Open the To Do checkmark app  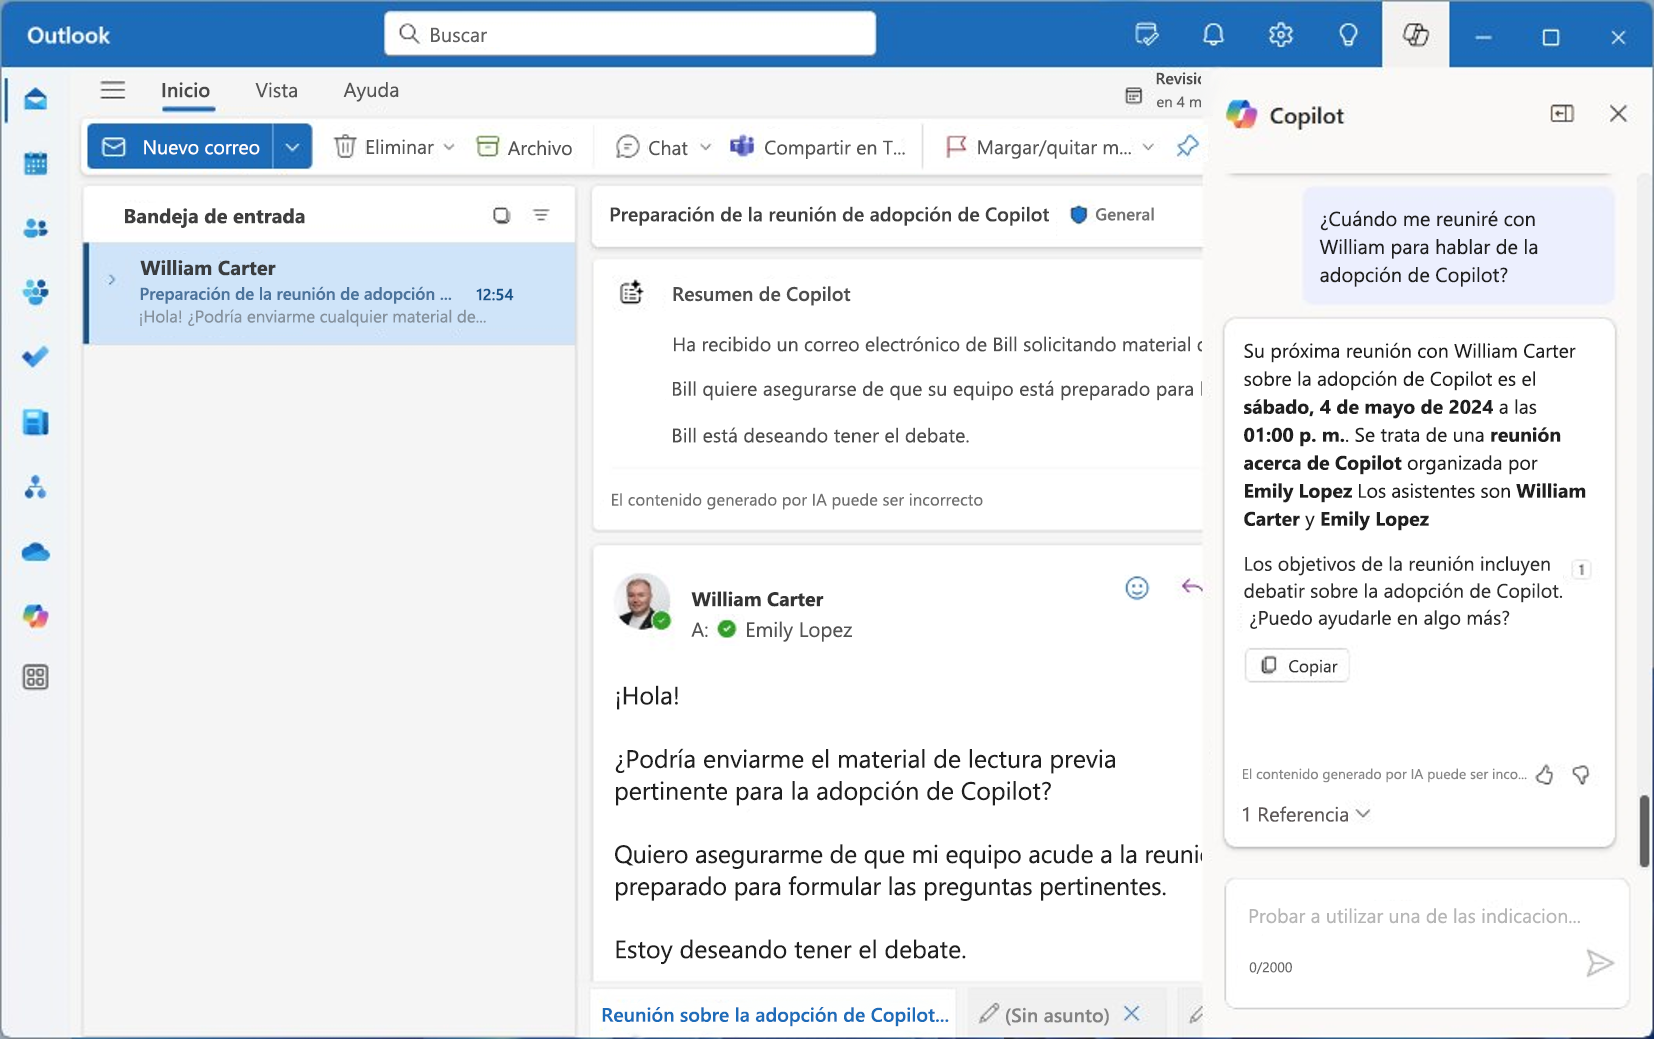tap(36, 357)
